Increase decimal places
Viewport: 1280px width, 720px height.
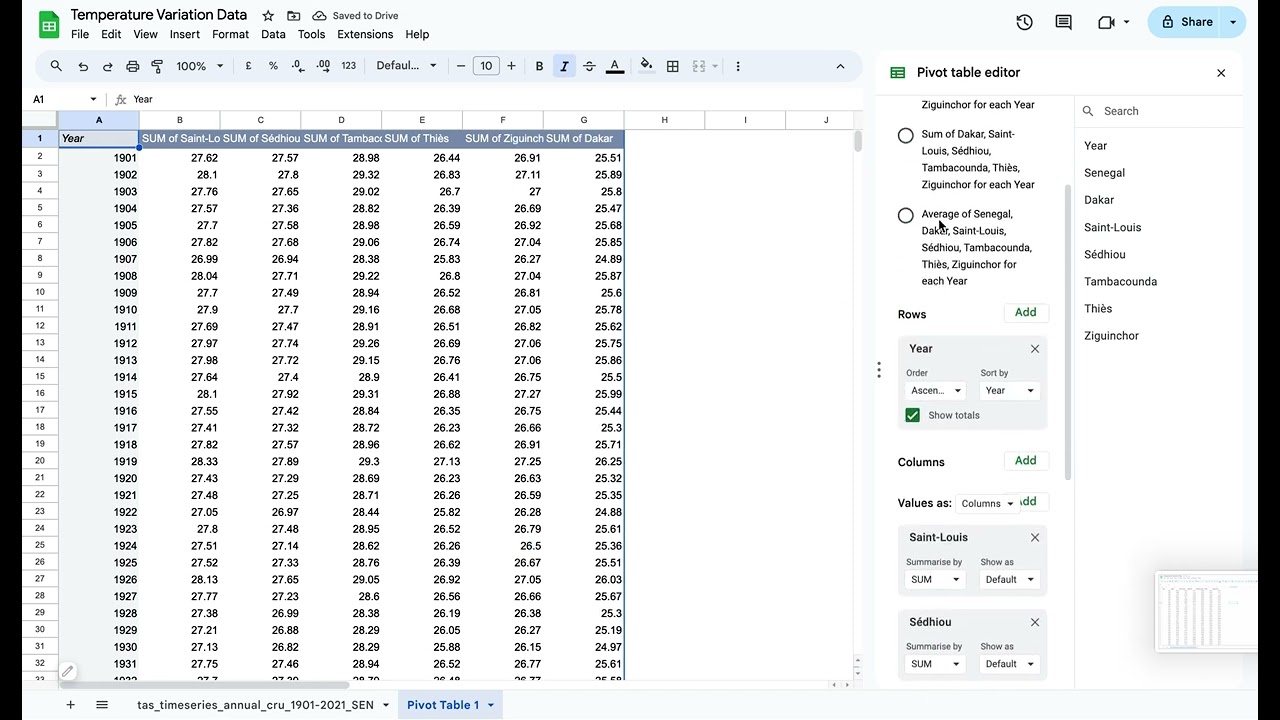(323, 66)
